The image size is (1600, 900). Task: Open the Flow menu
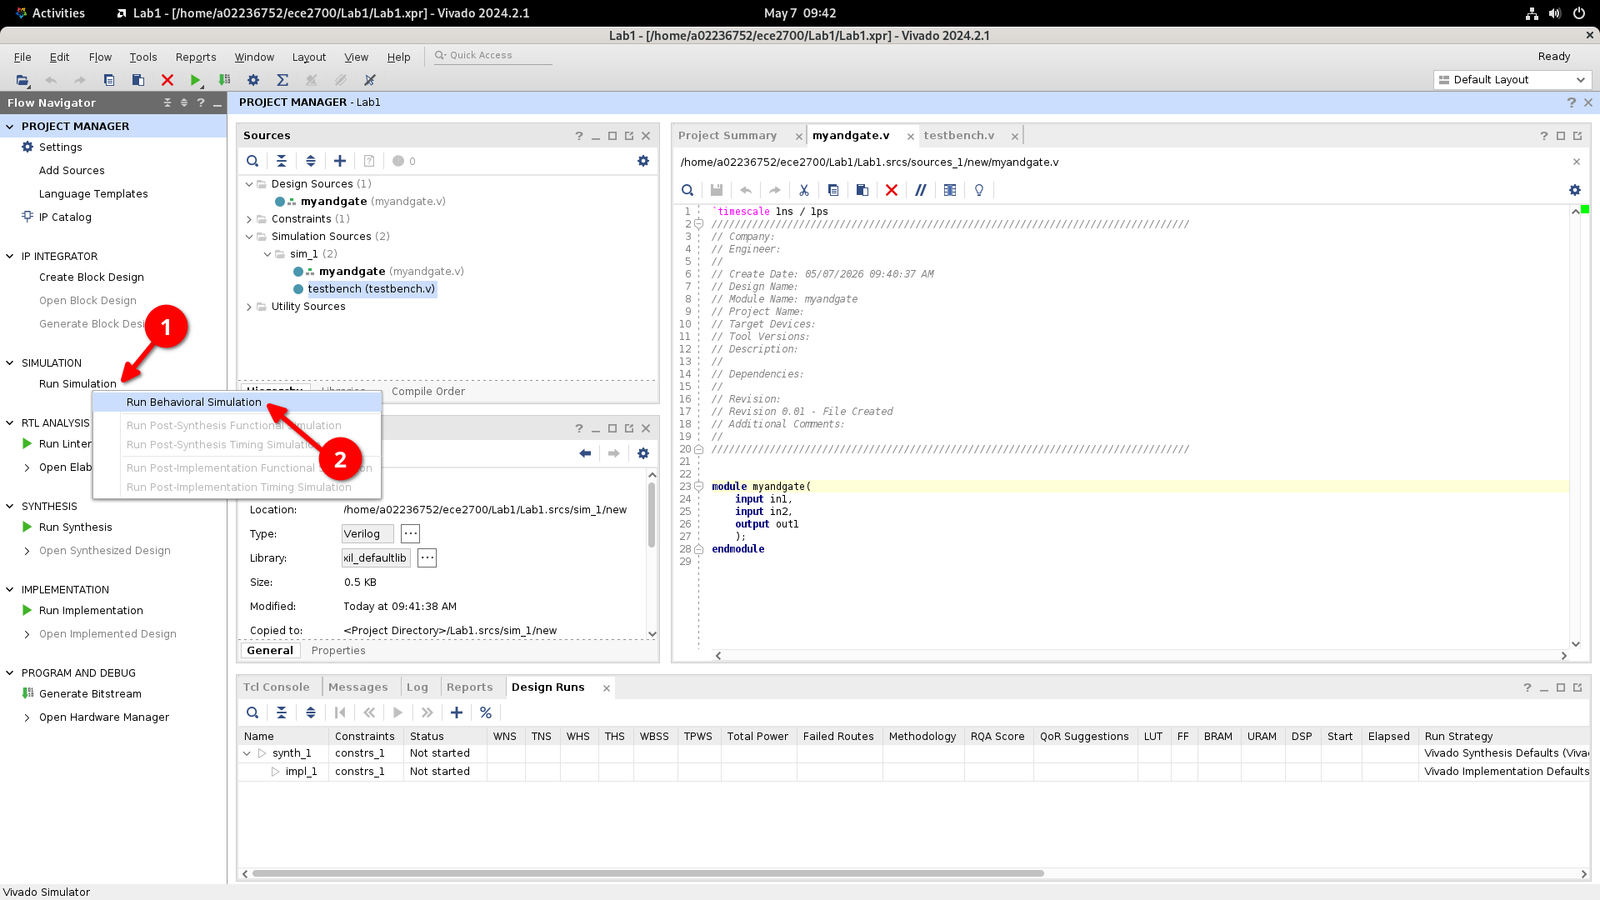(100, 57)
